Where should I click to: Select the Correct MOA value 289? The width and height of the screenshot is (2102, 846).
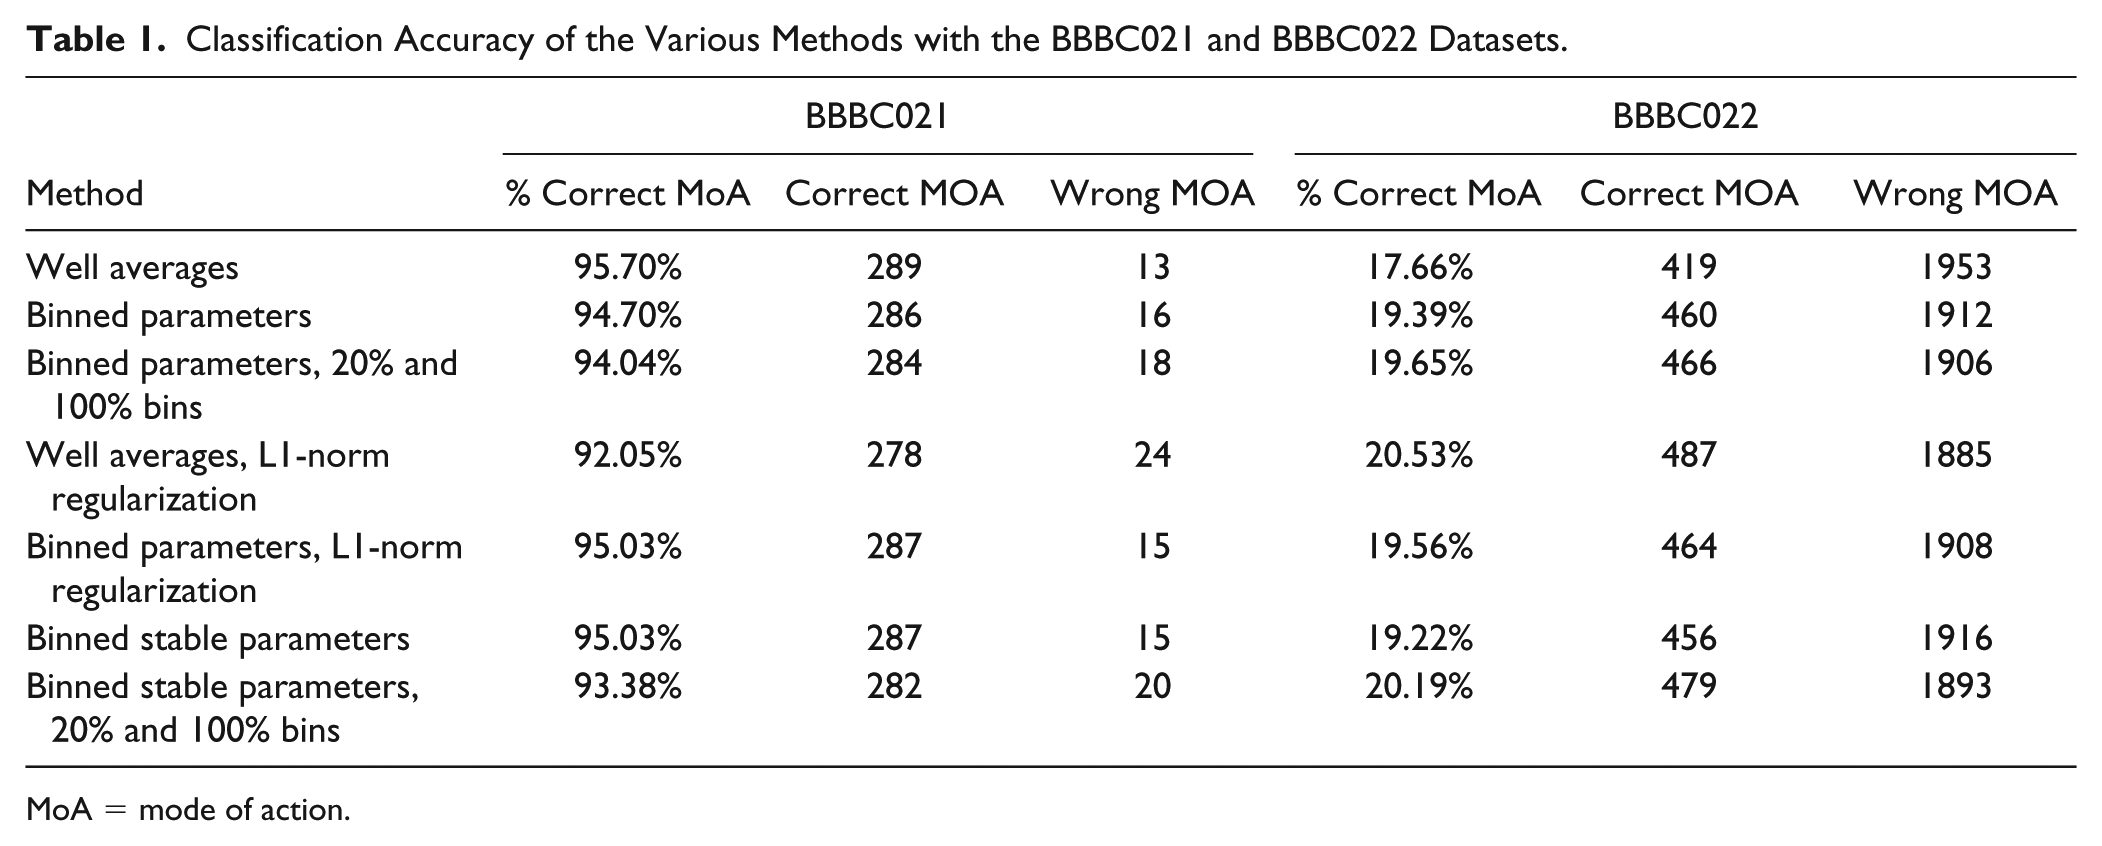[894, 267]
